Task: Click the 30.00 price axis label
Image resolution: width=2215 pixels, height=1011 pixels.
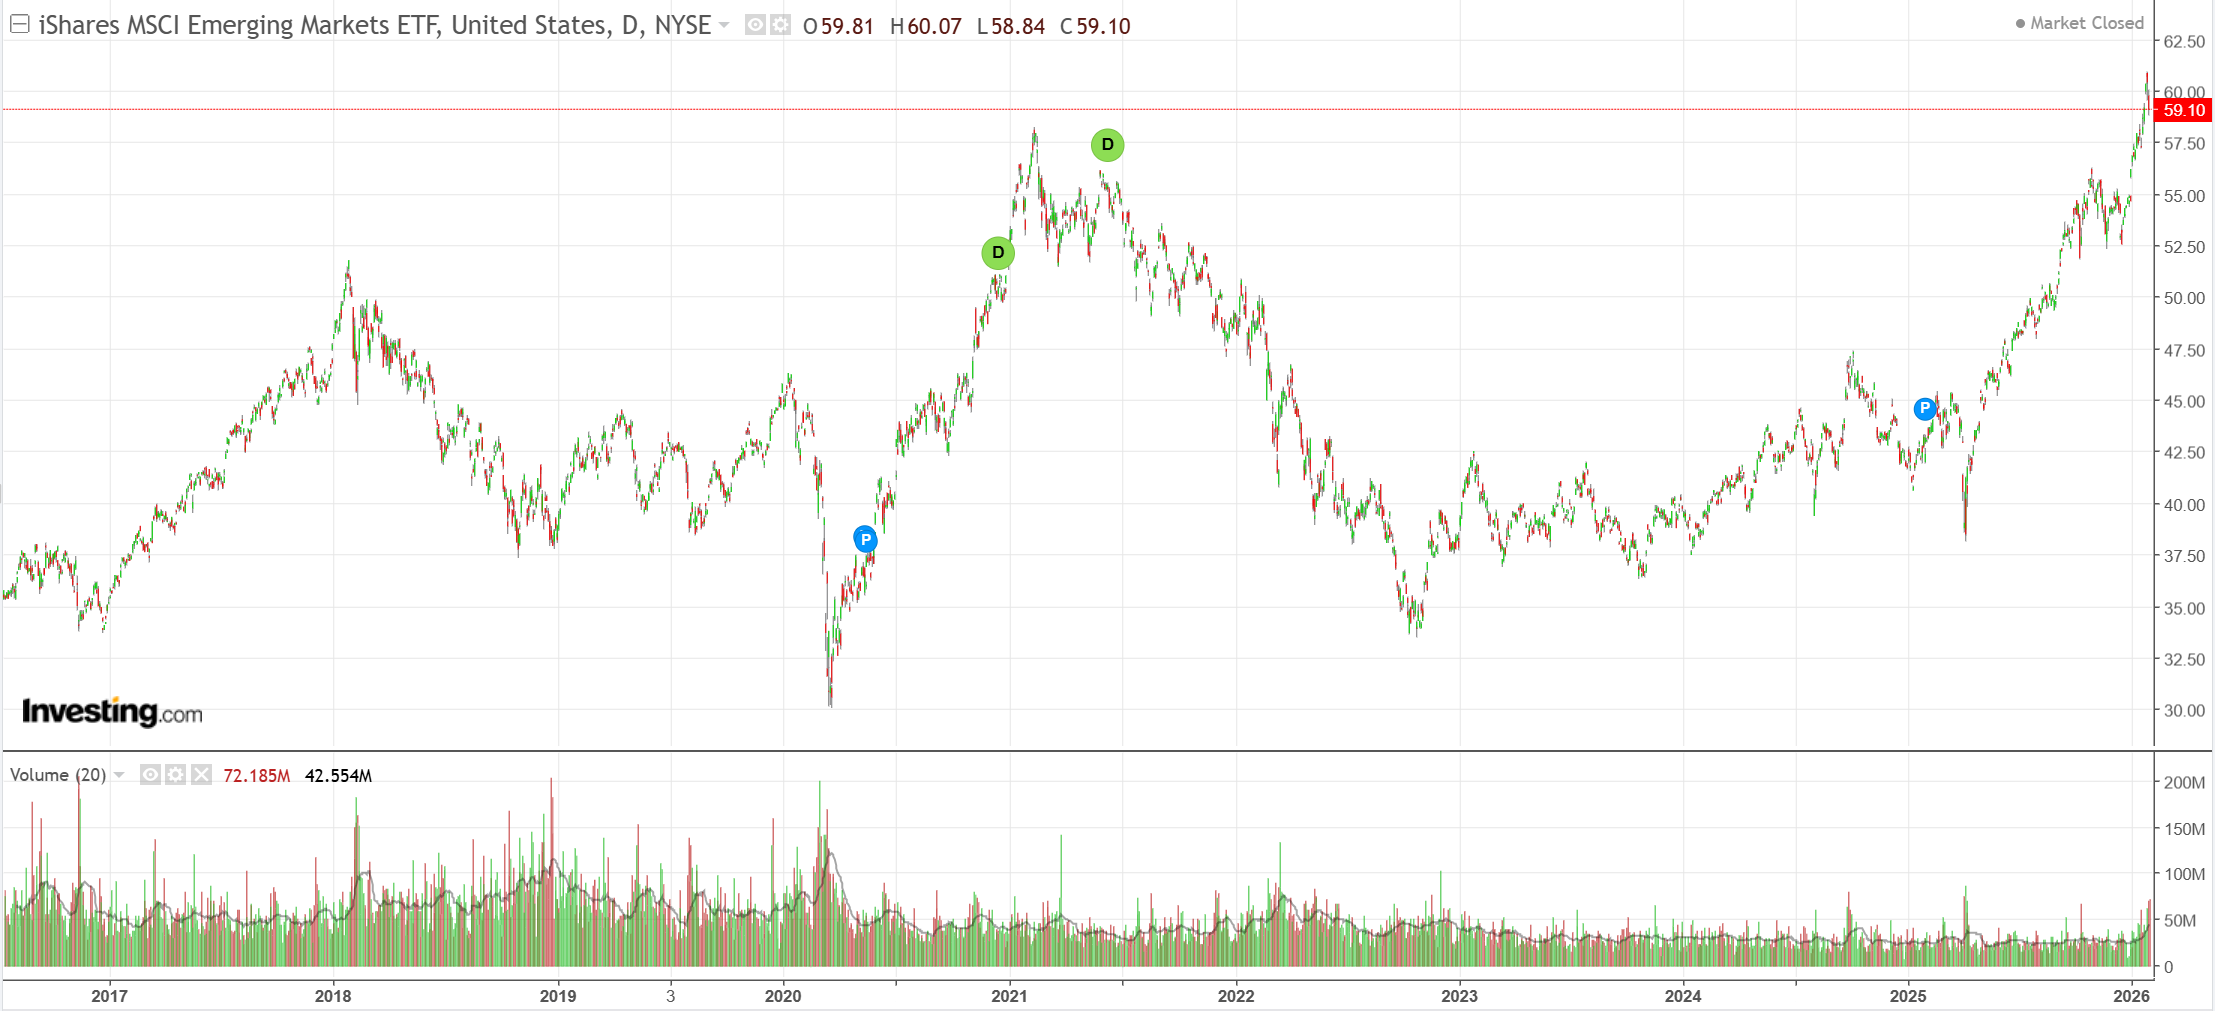Action: coord(2184,711)
